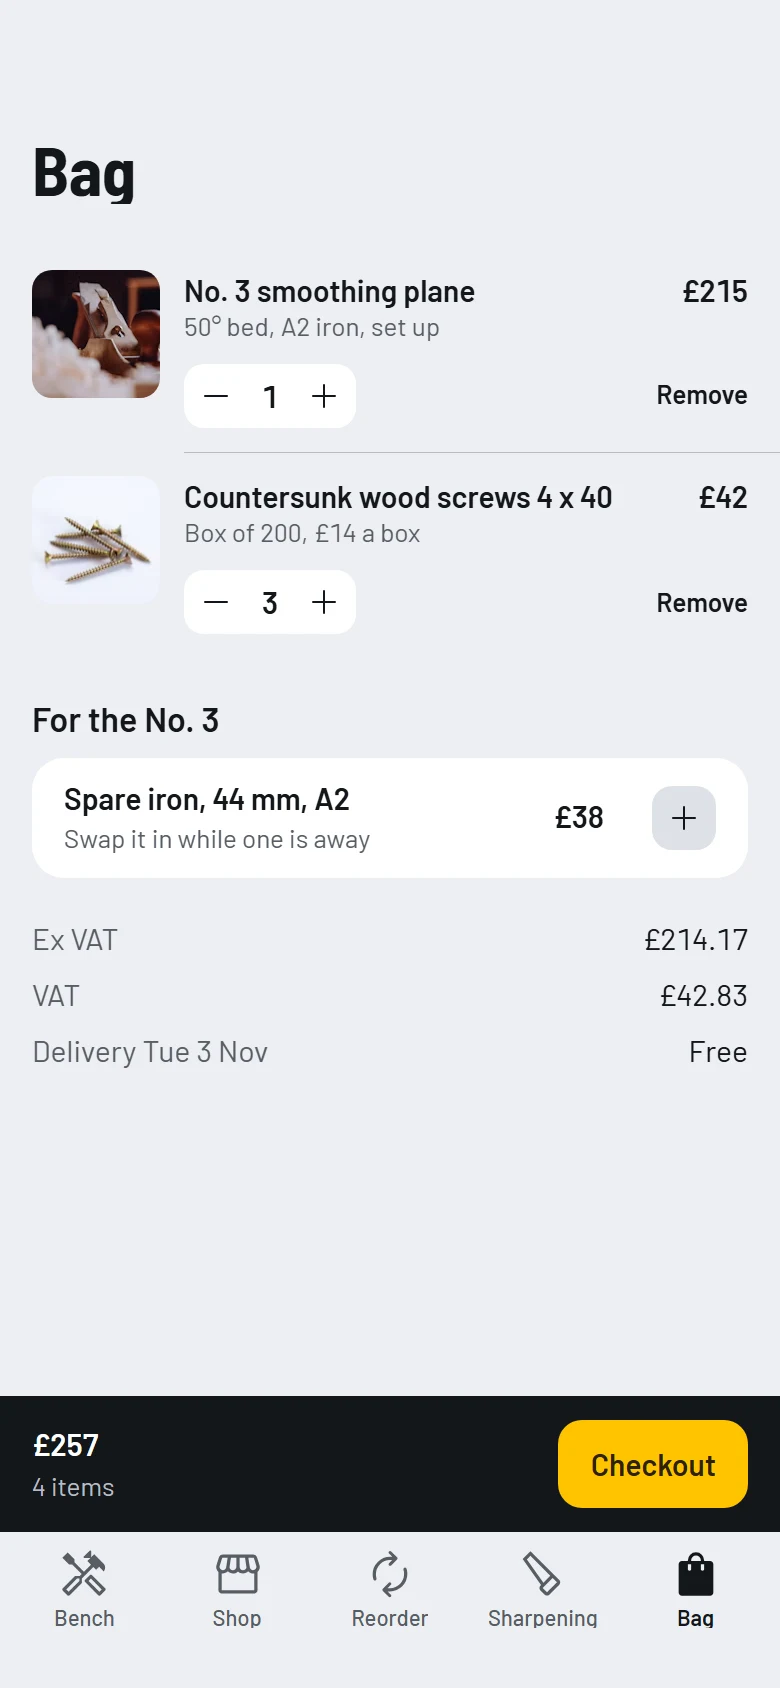Open the wood screws product thumbnail
The image size is (780, 1688).
96,540
